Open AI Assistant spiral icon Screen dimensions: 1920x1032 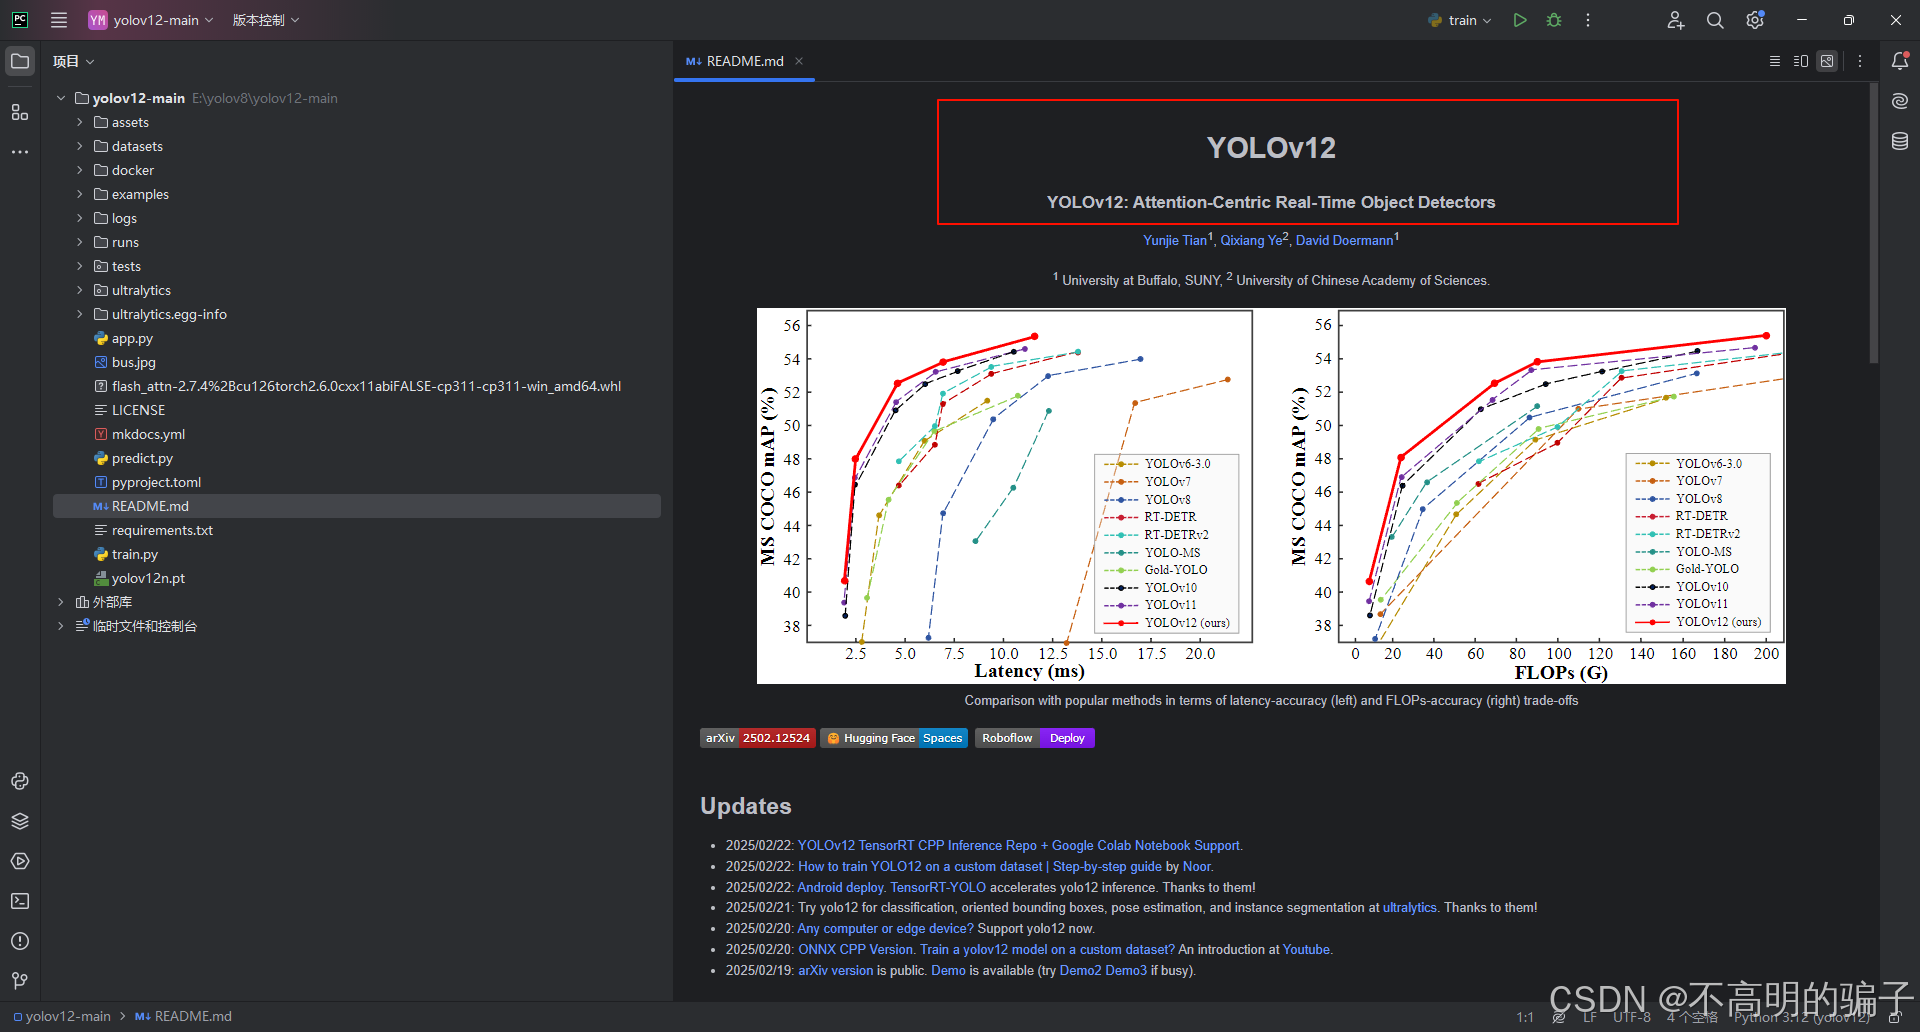[1900, 101]
